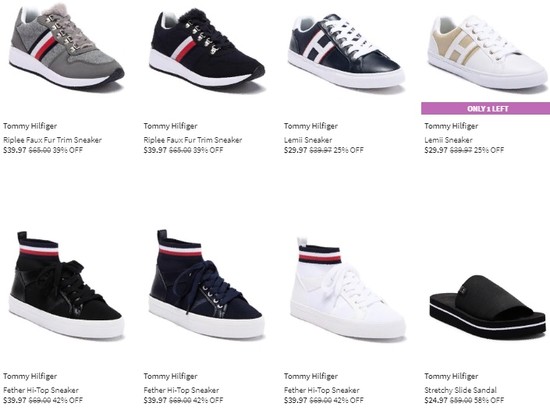Select Stretchy Slide Sandal product title
This screenshot has width=550, height=410.
point(461,390)
